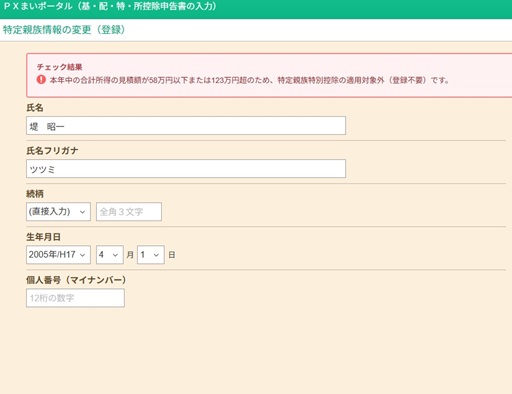Click the error message about 58万円以下
Image resolution: width=512 pixels, height=394 pixels.
point(249,80)
